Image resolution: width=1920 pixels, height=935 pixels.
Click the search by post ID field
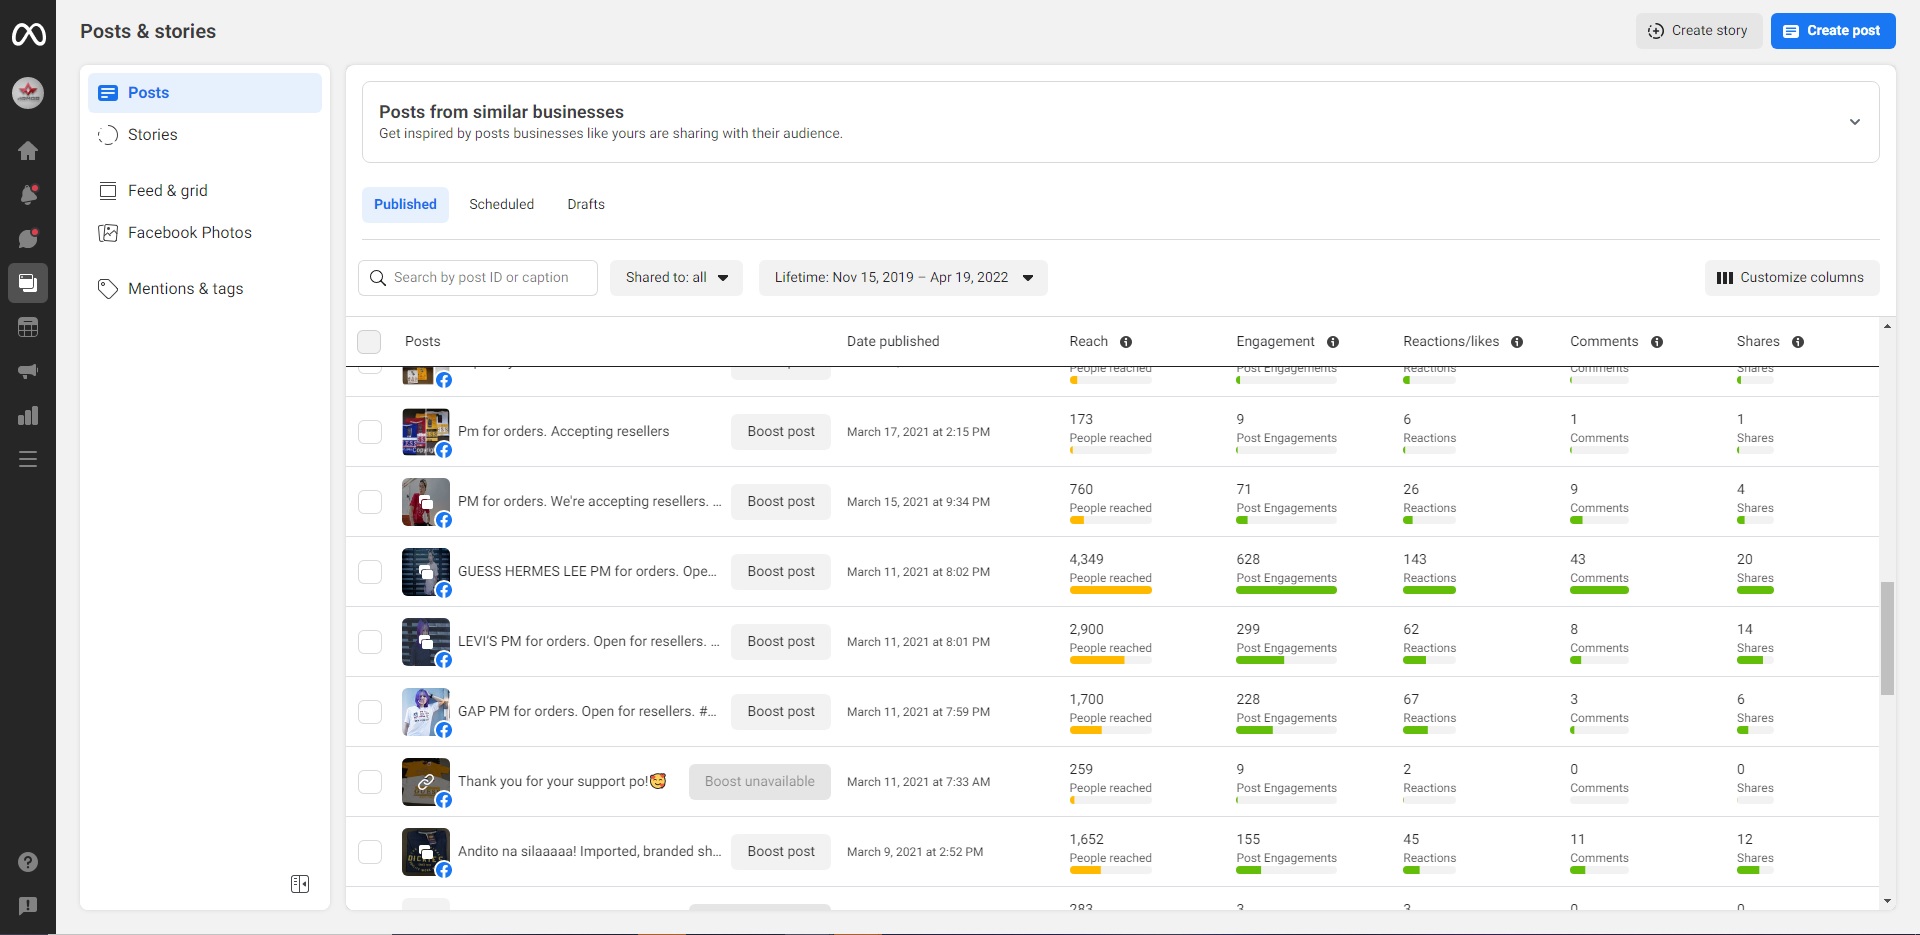pyautogui.click(x=480, y=278)
